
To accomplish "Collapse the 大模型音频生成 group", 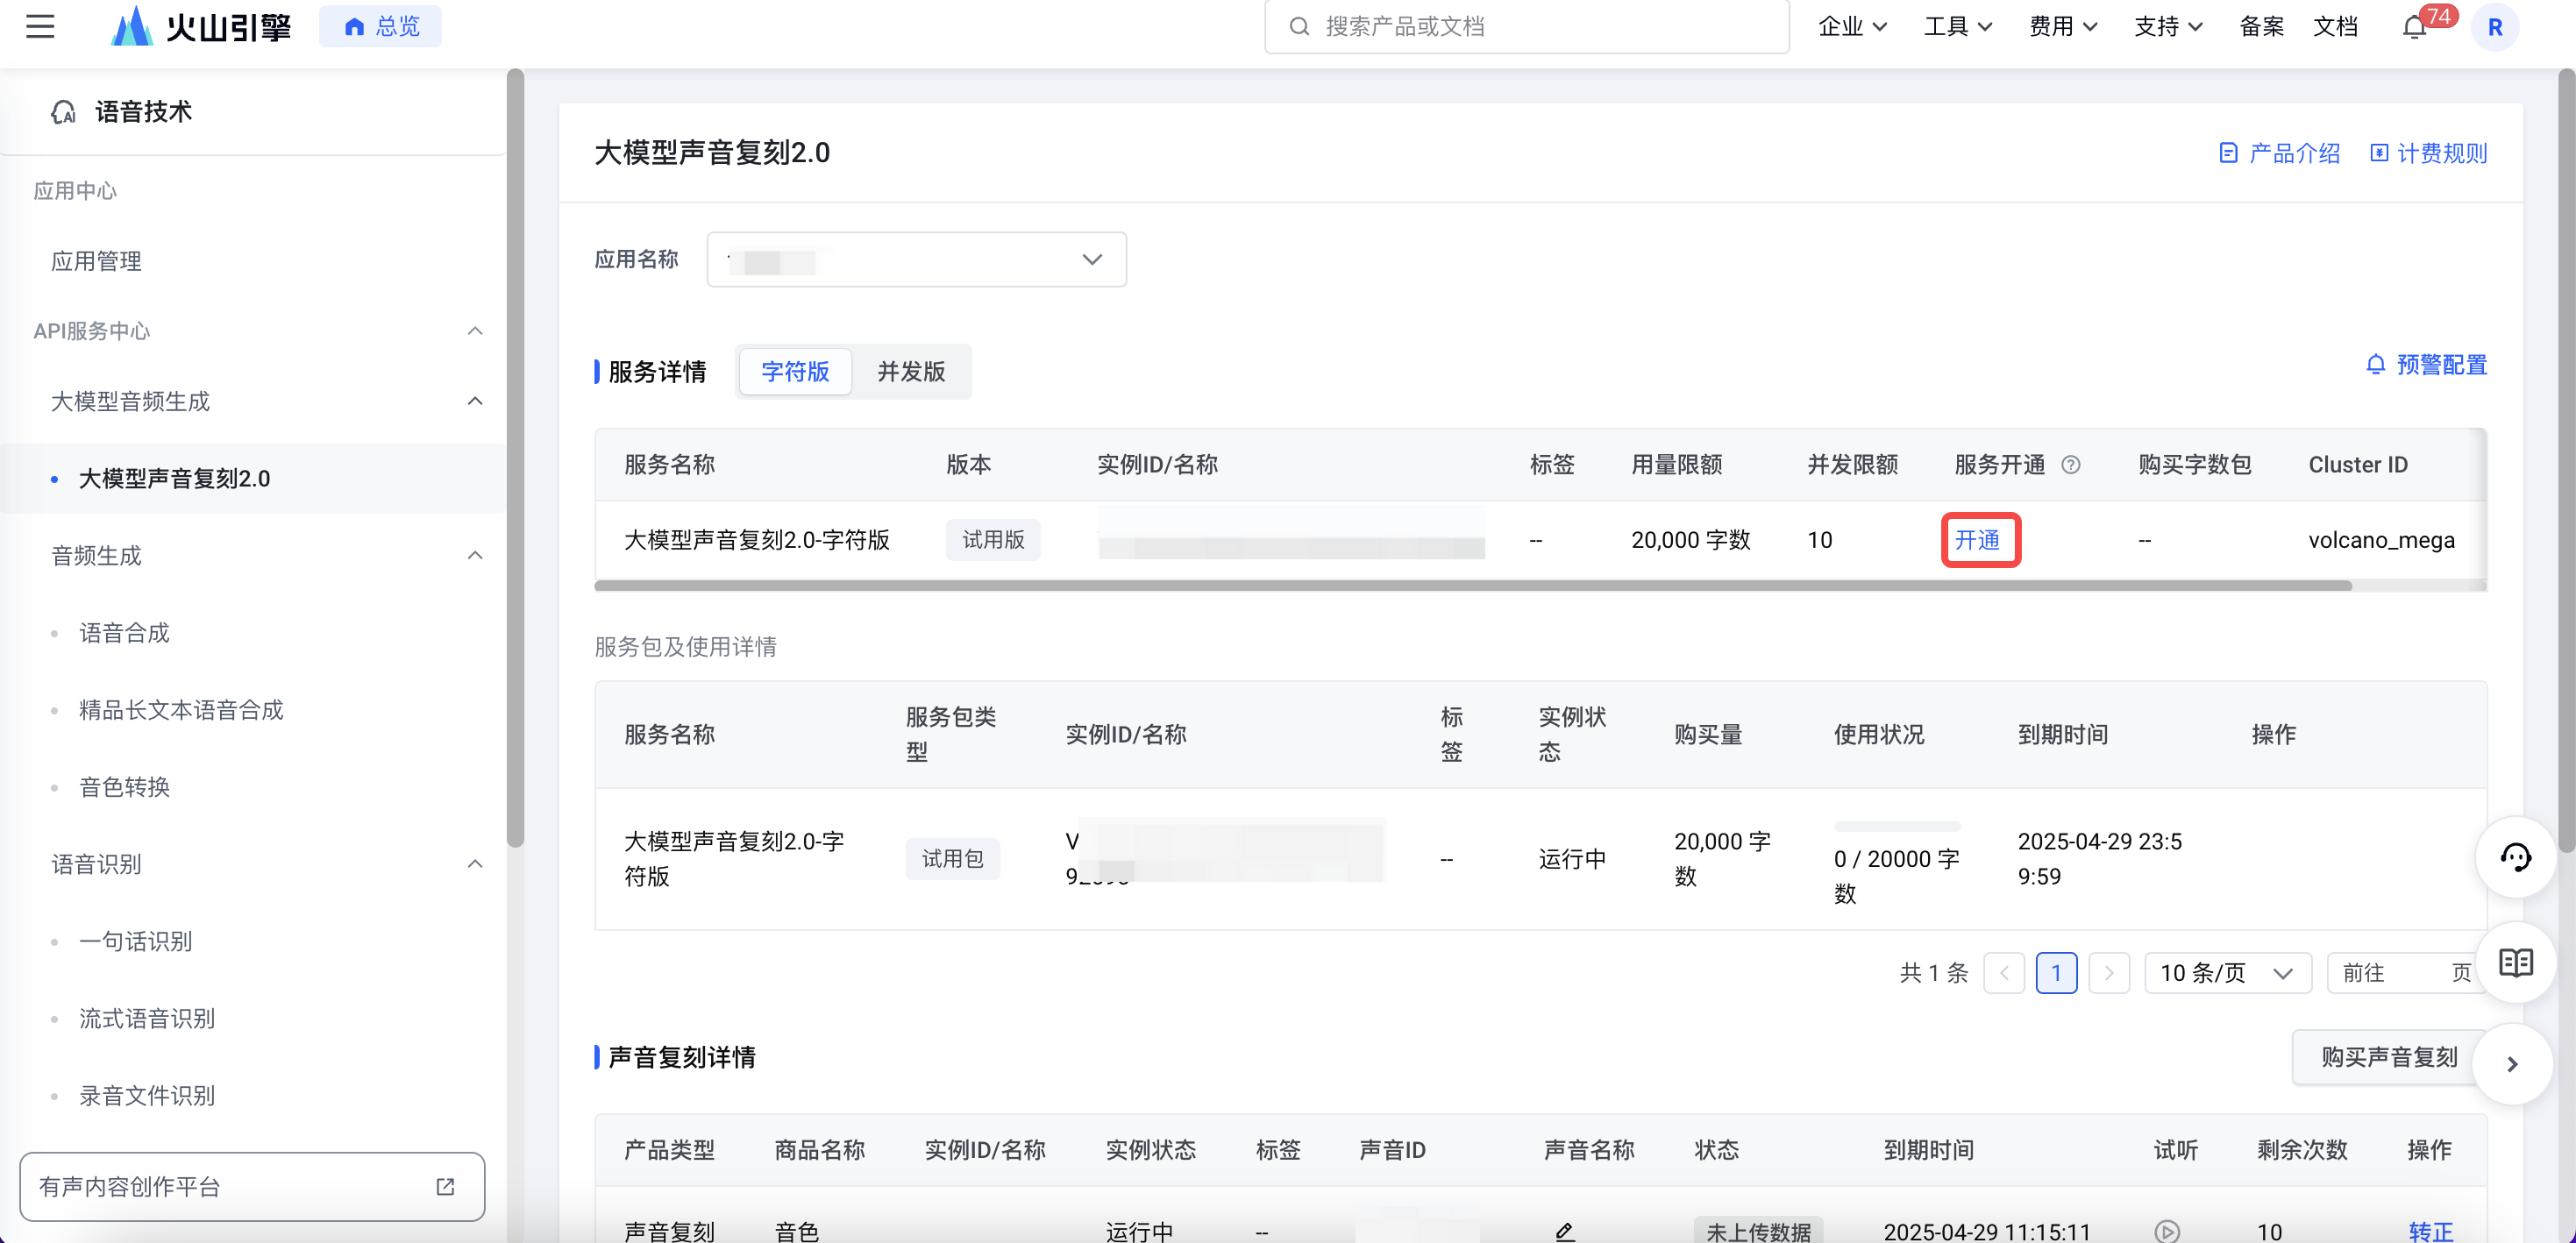I will (x=475, y=401).
